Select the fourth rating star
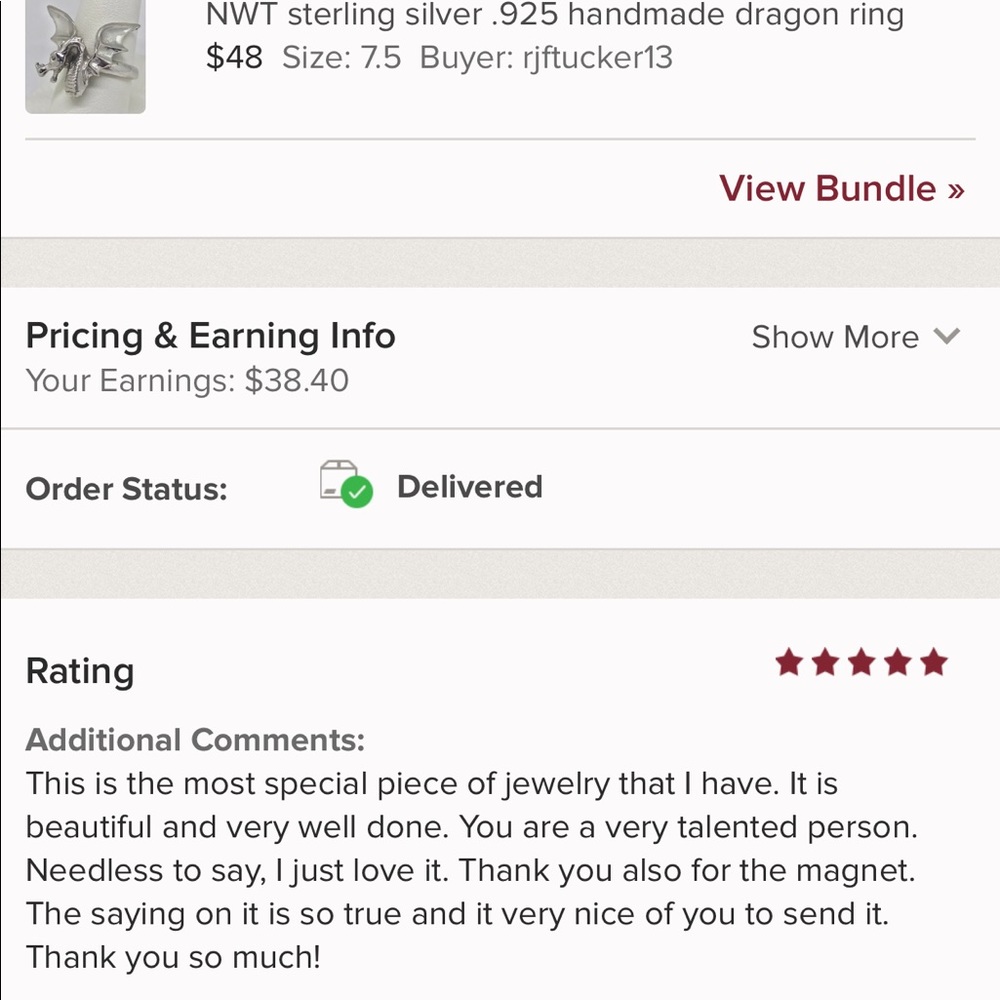The image size is (1000, 1000). (x=896, y=661)
